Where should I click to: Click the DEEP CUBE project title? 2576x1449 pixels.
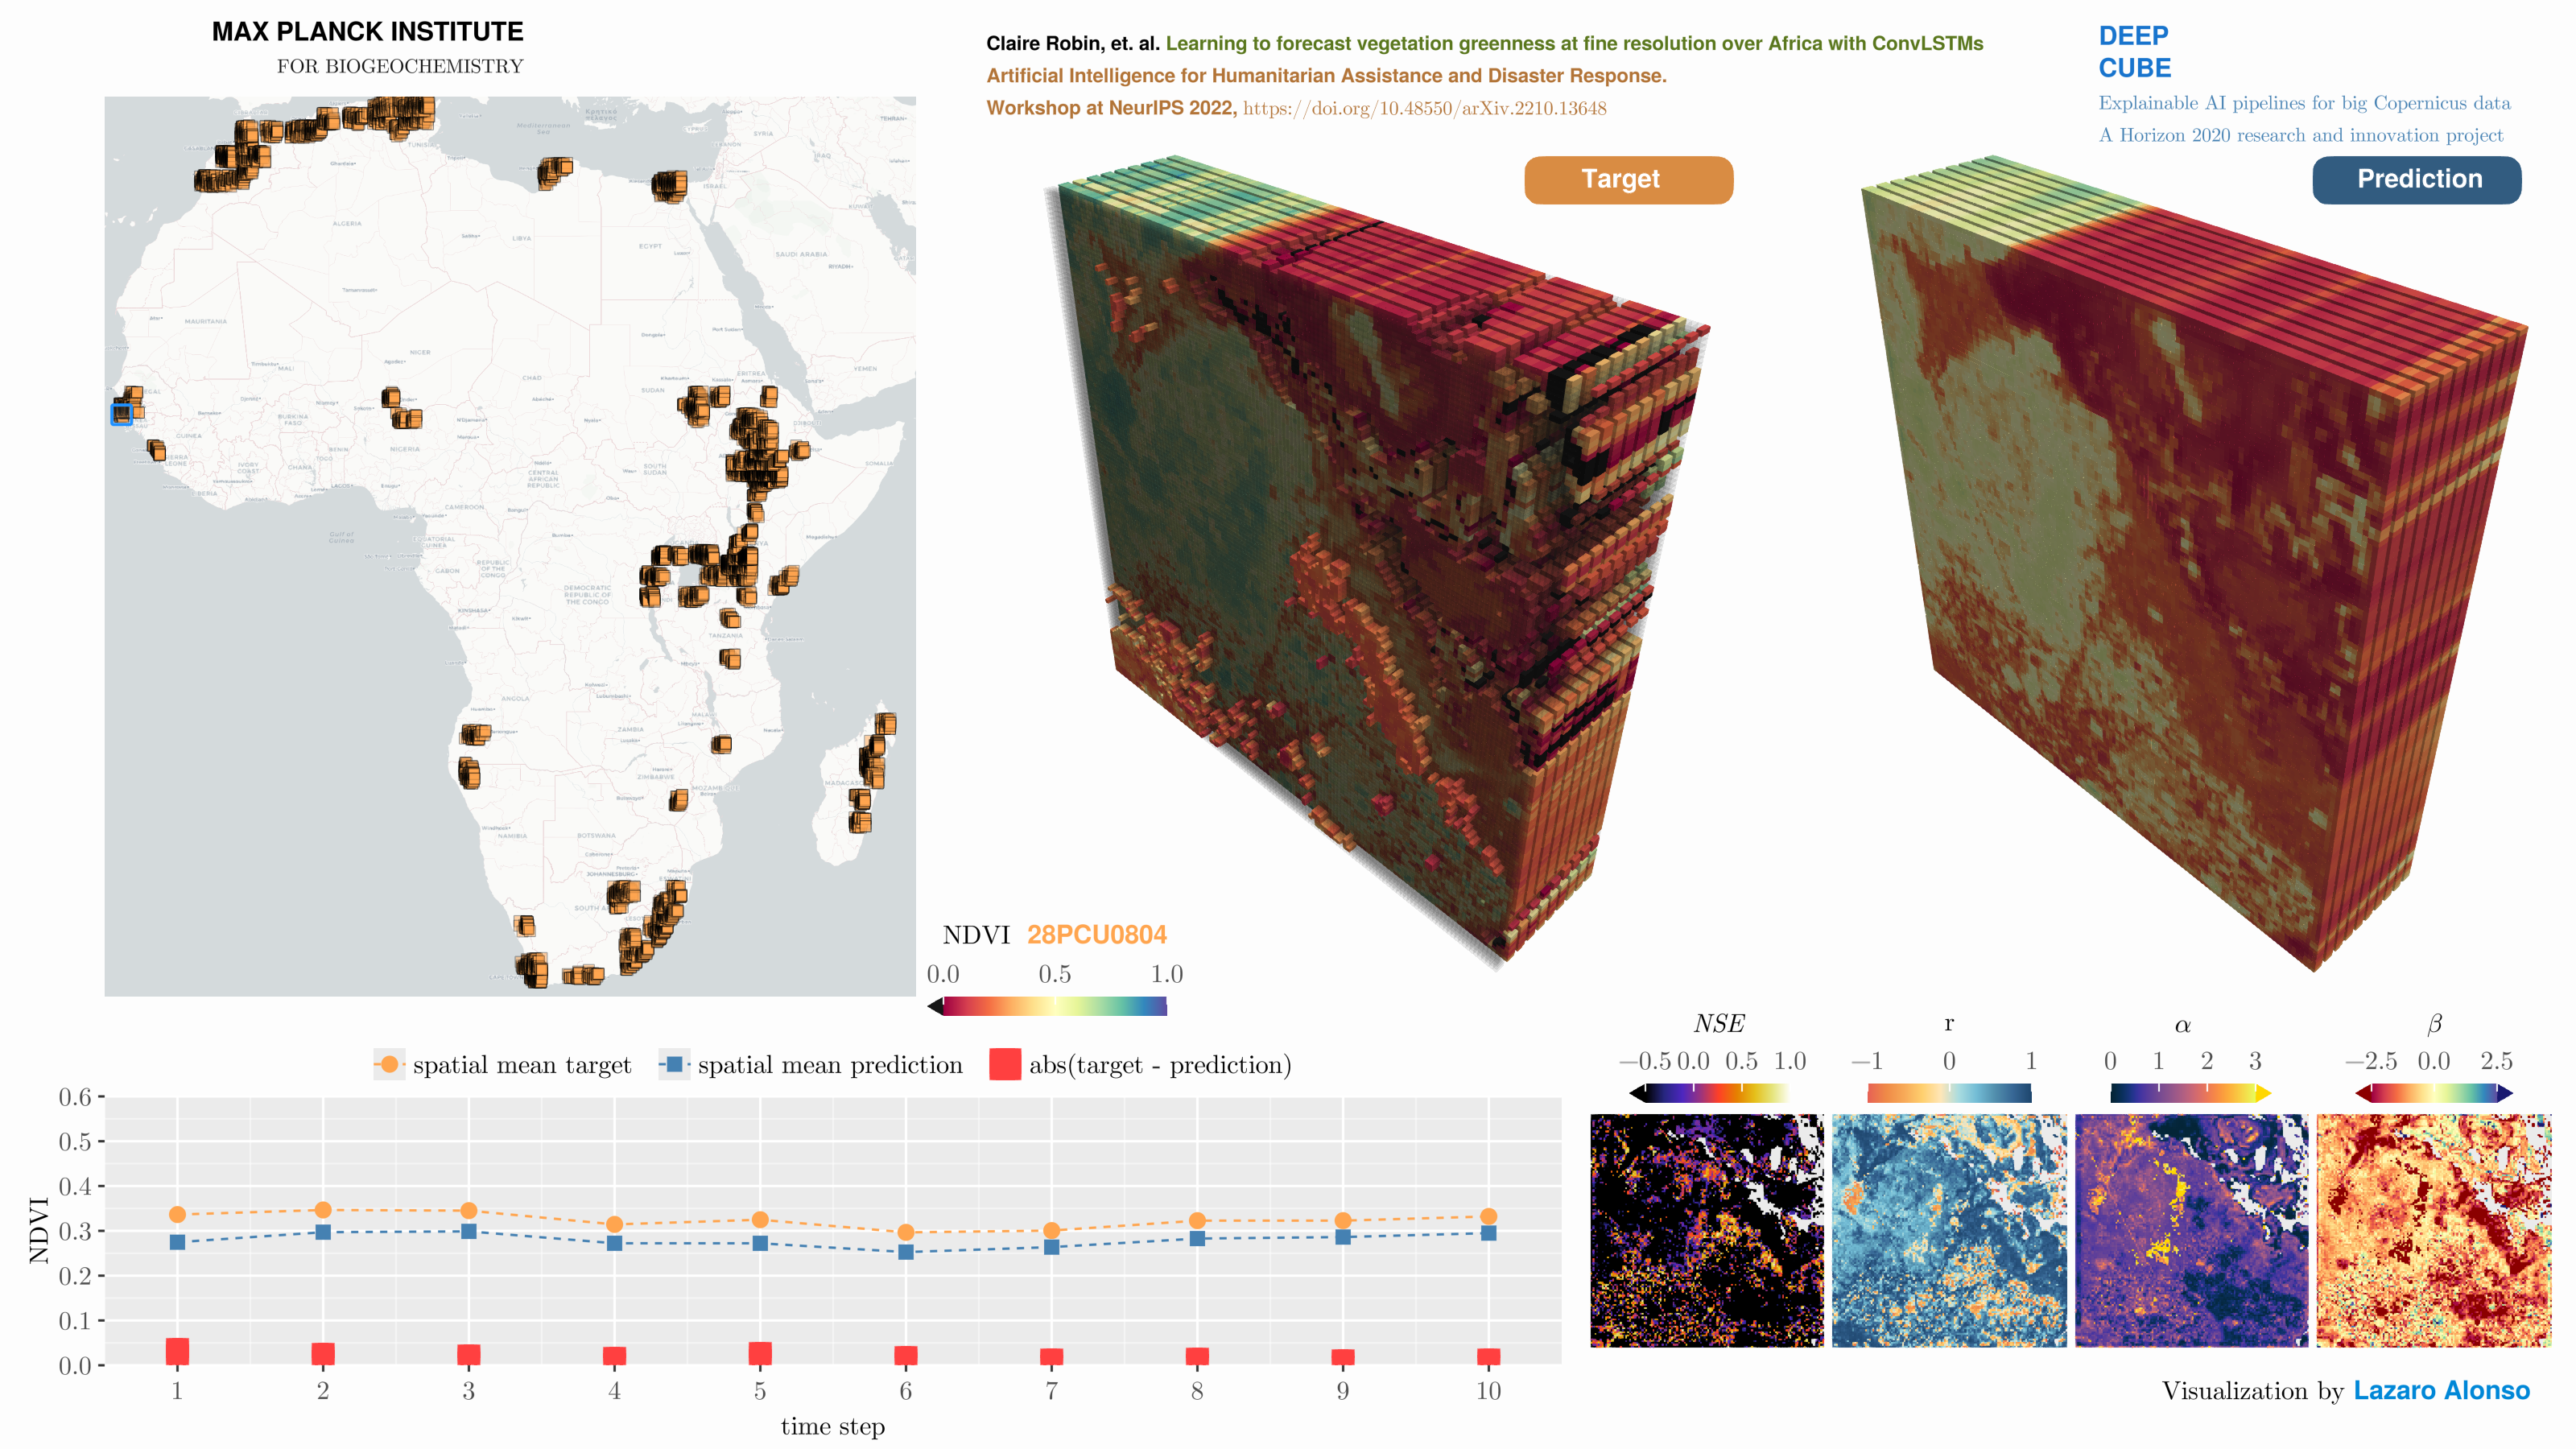click(x=2133, y=52)
